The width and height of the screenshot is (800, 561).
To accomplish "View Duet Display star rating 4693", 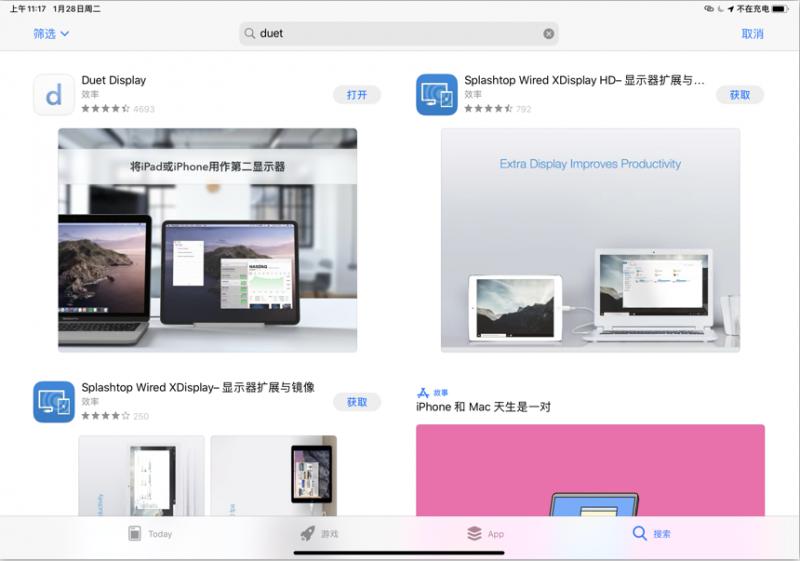I will [118, 109].
